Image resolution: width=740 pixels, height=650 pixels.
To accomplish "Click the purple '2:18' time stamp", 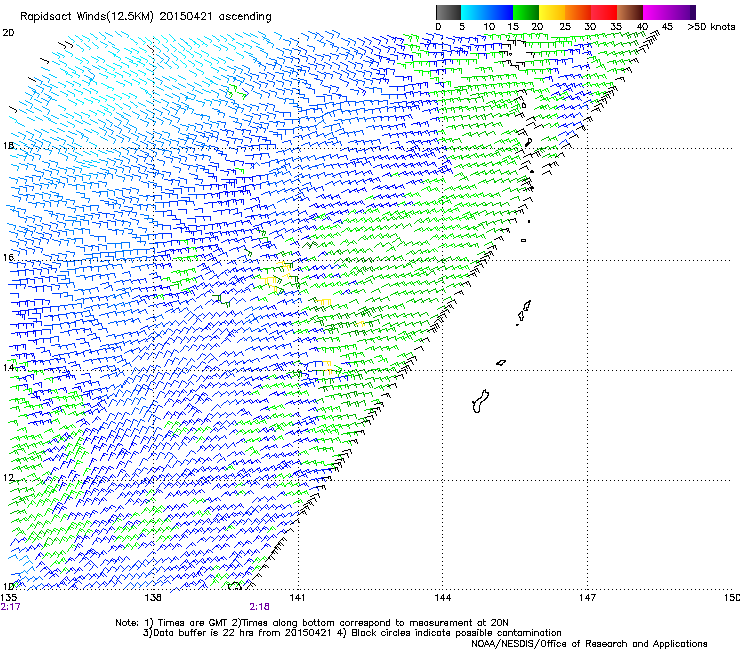I will (260, 607).
